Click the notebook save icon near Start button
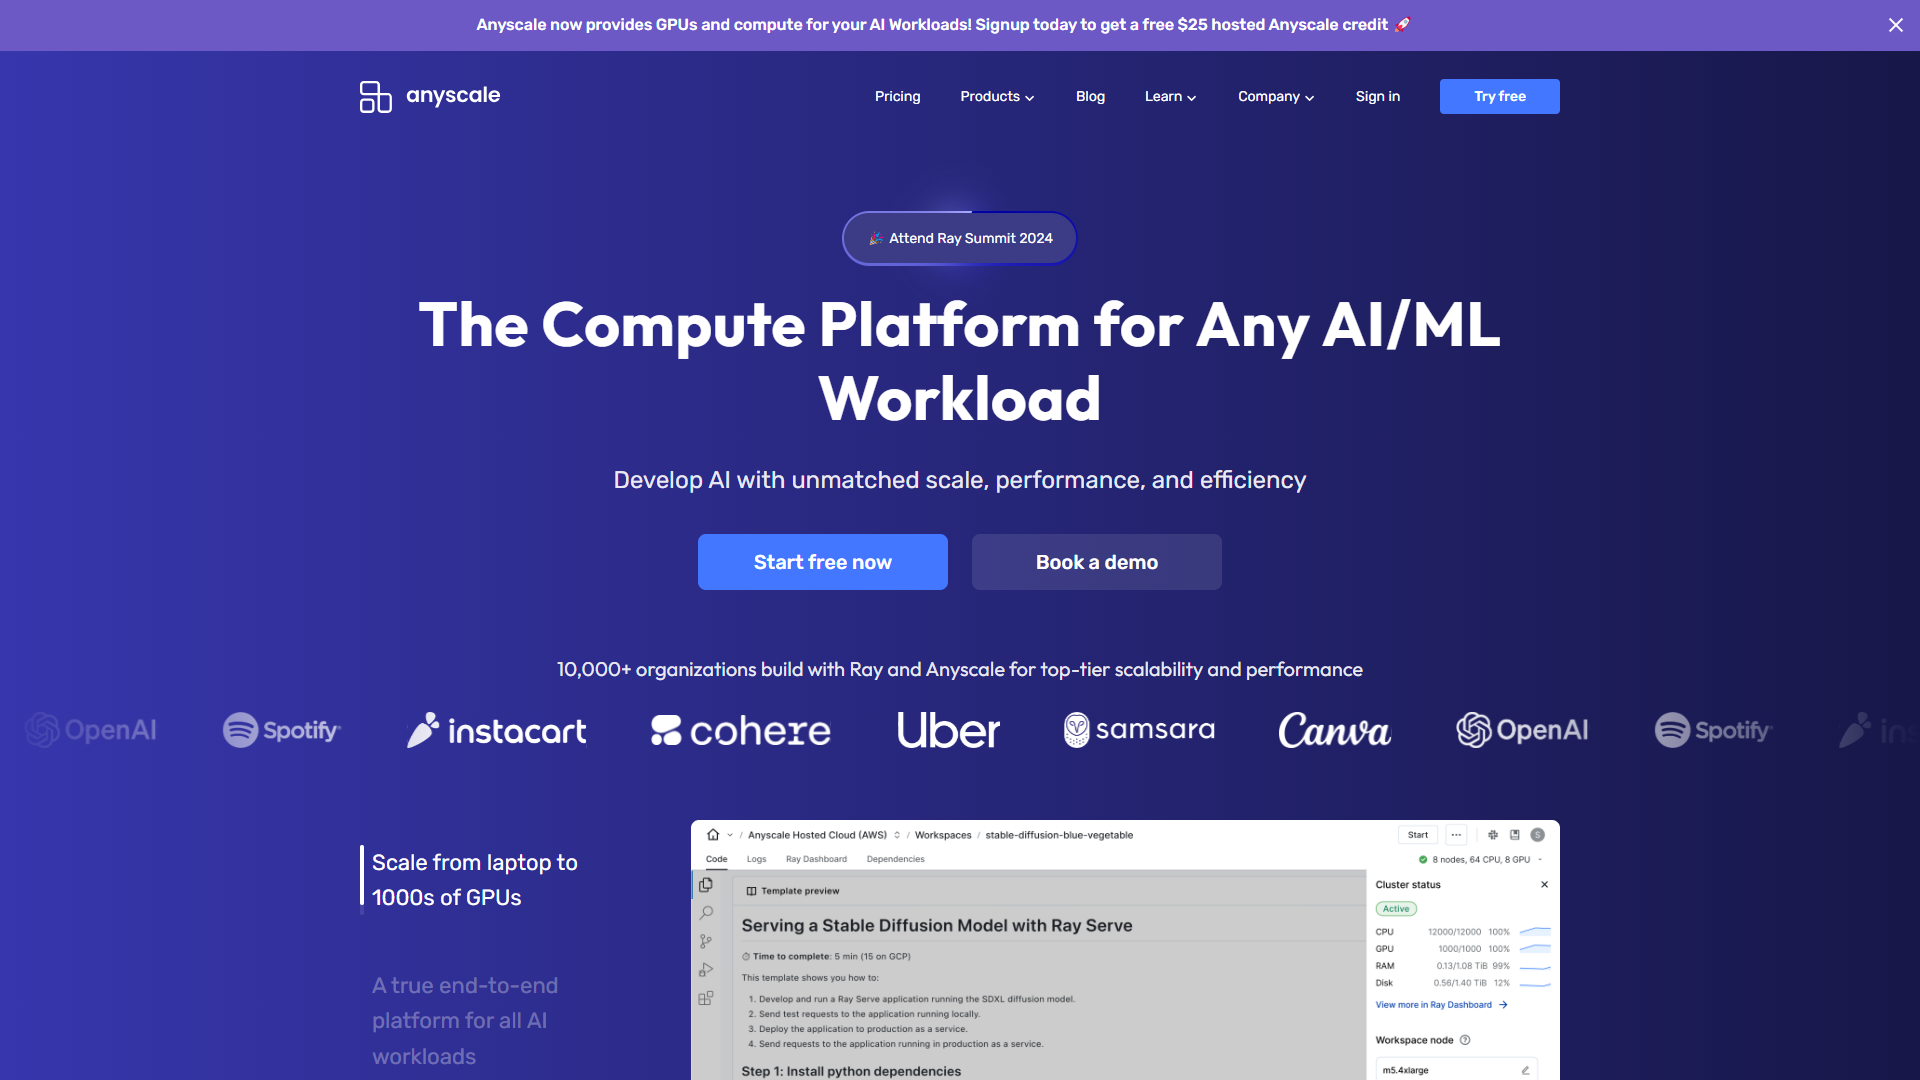 tap(1514, 834)
